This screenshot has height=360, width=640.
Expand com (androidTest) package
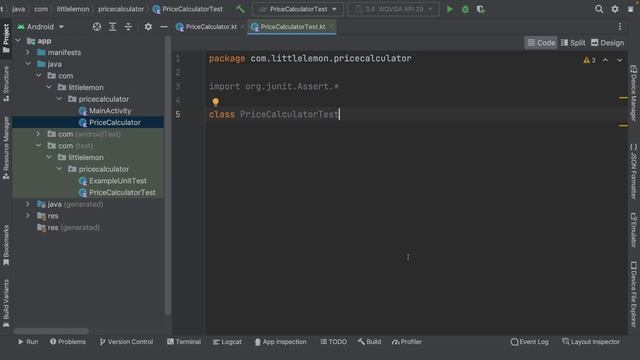[38, 134]
